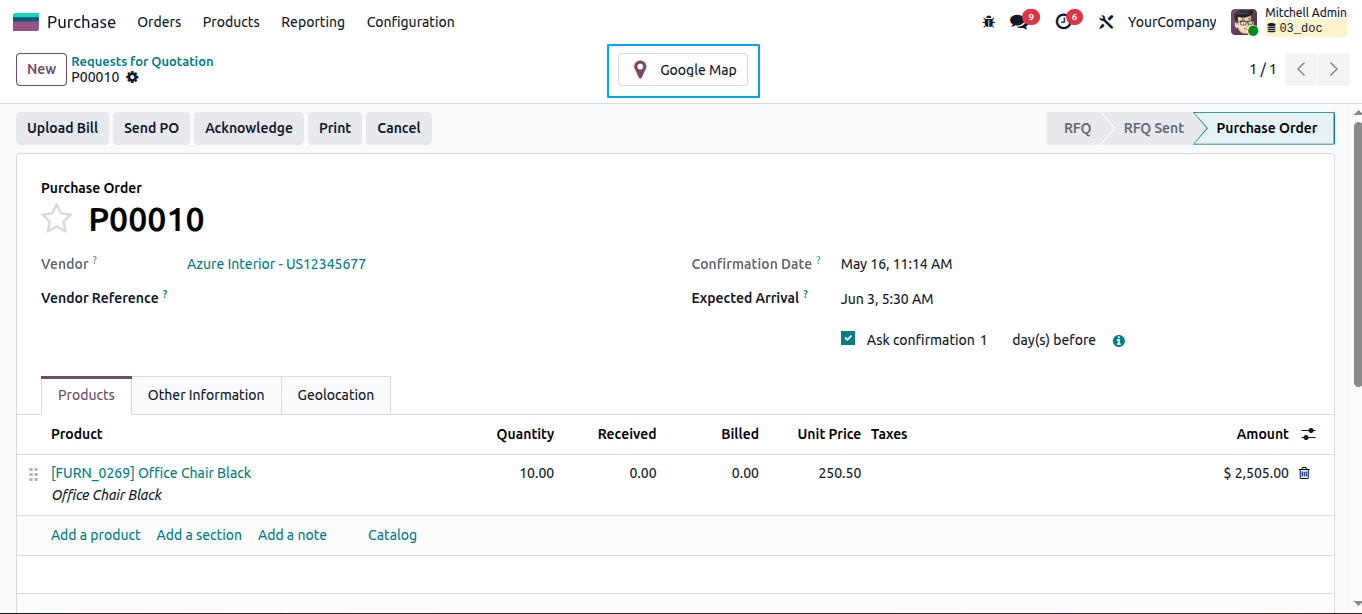Select the RFQ status stage
Viewport: 1362px width, 614px height.
point(1077,128)
